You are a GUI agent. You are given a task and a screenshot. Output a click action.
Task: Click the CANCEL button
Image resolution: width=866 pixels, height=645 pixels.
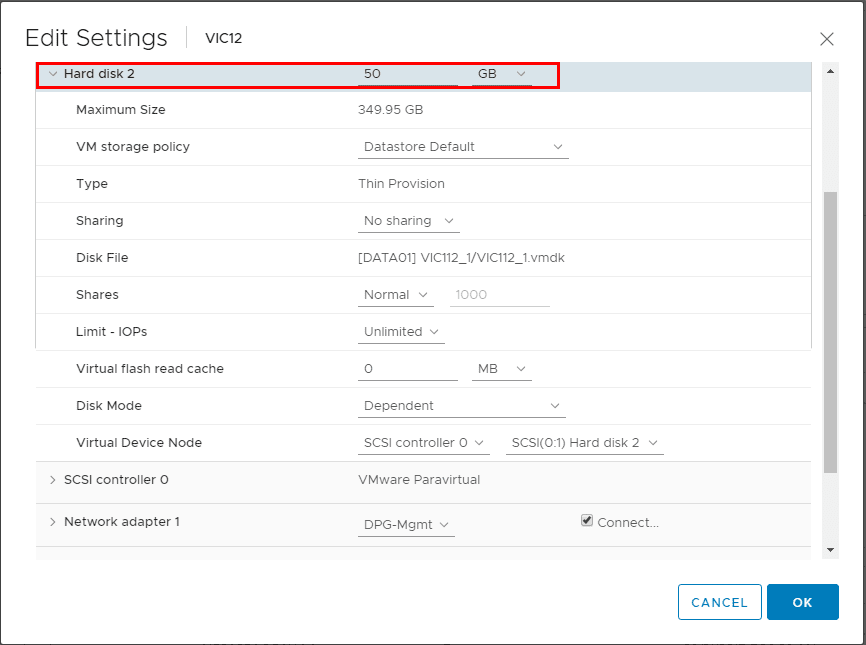coord(719,602)
